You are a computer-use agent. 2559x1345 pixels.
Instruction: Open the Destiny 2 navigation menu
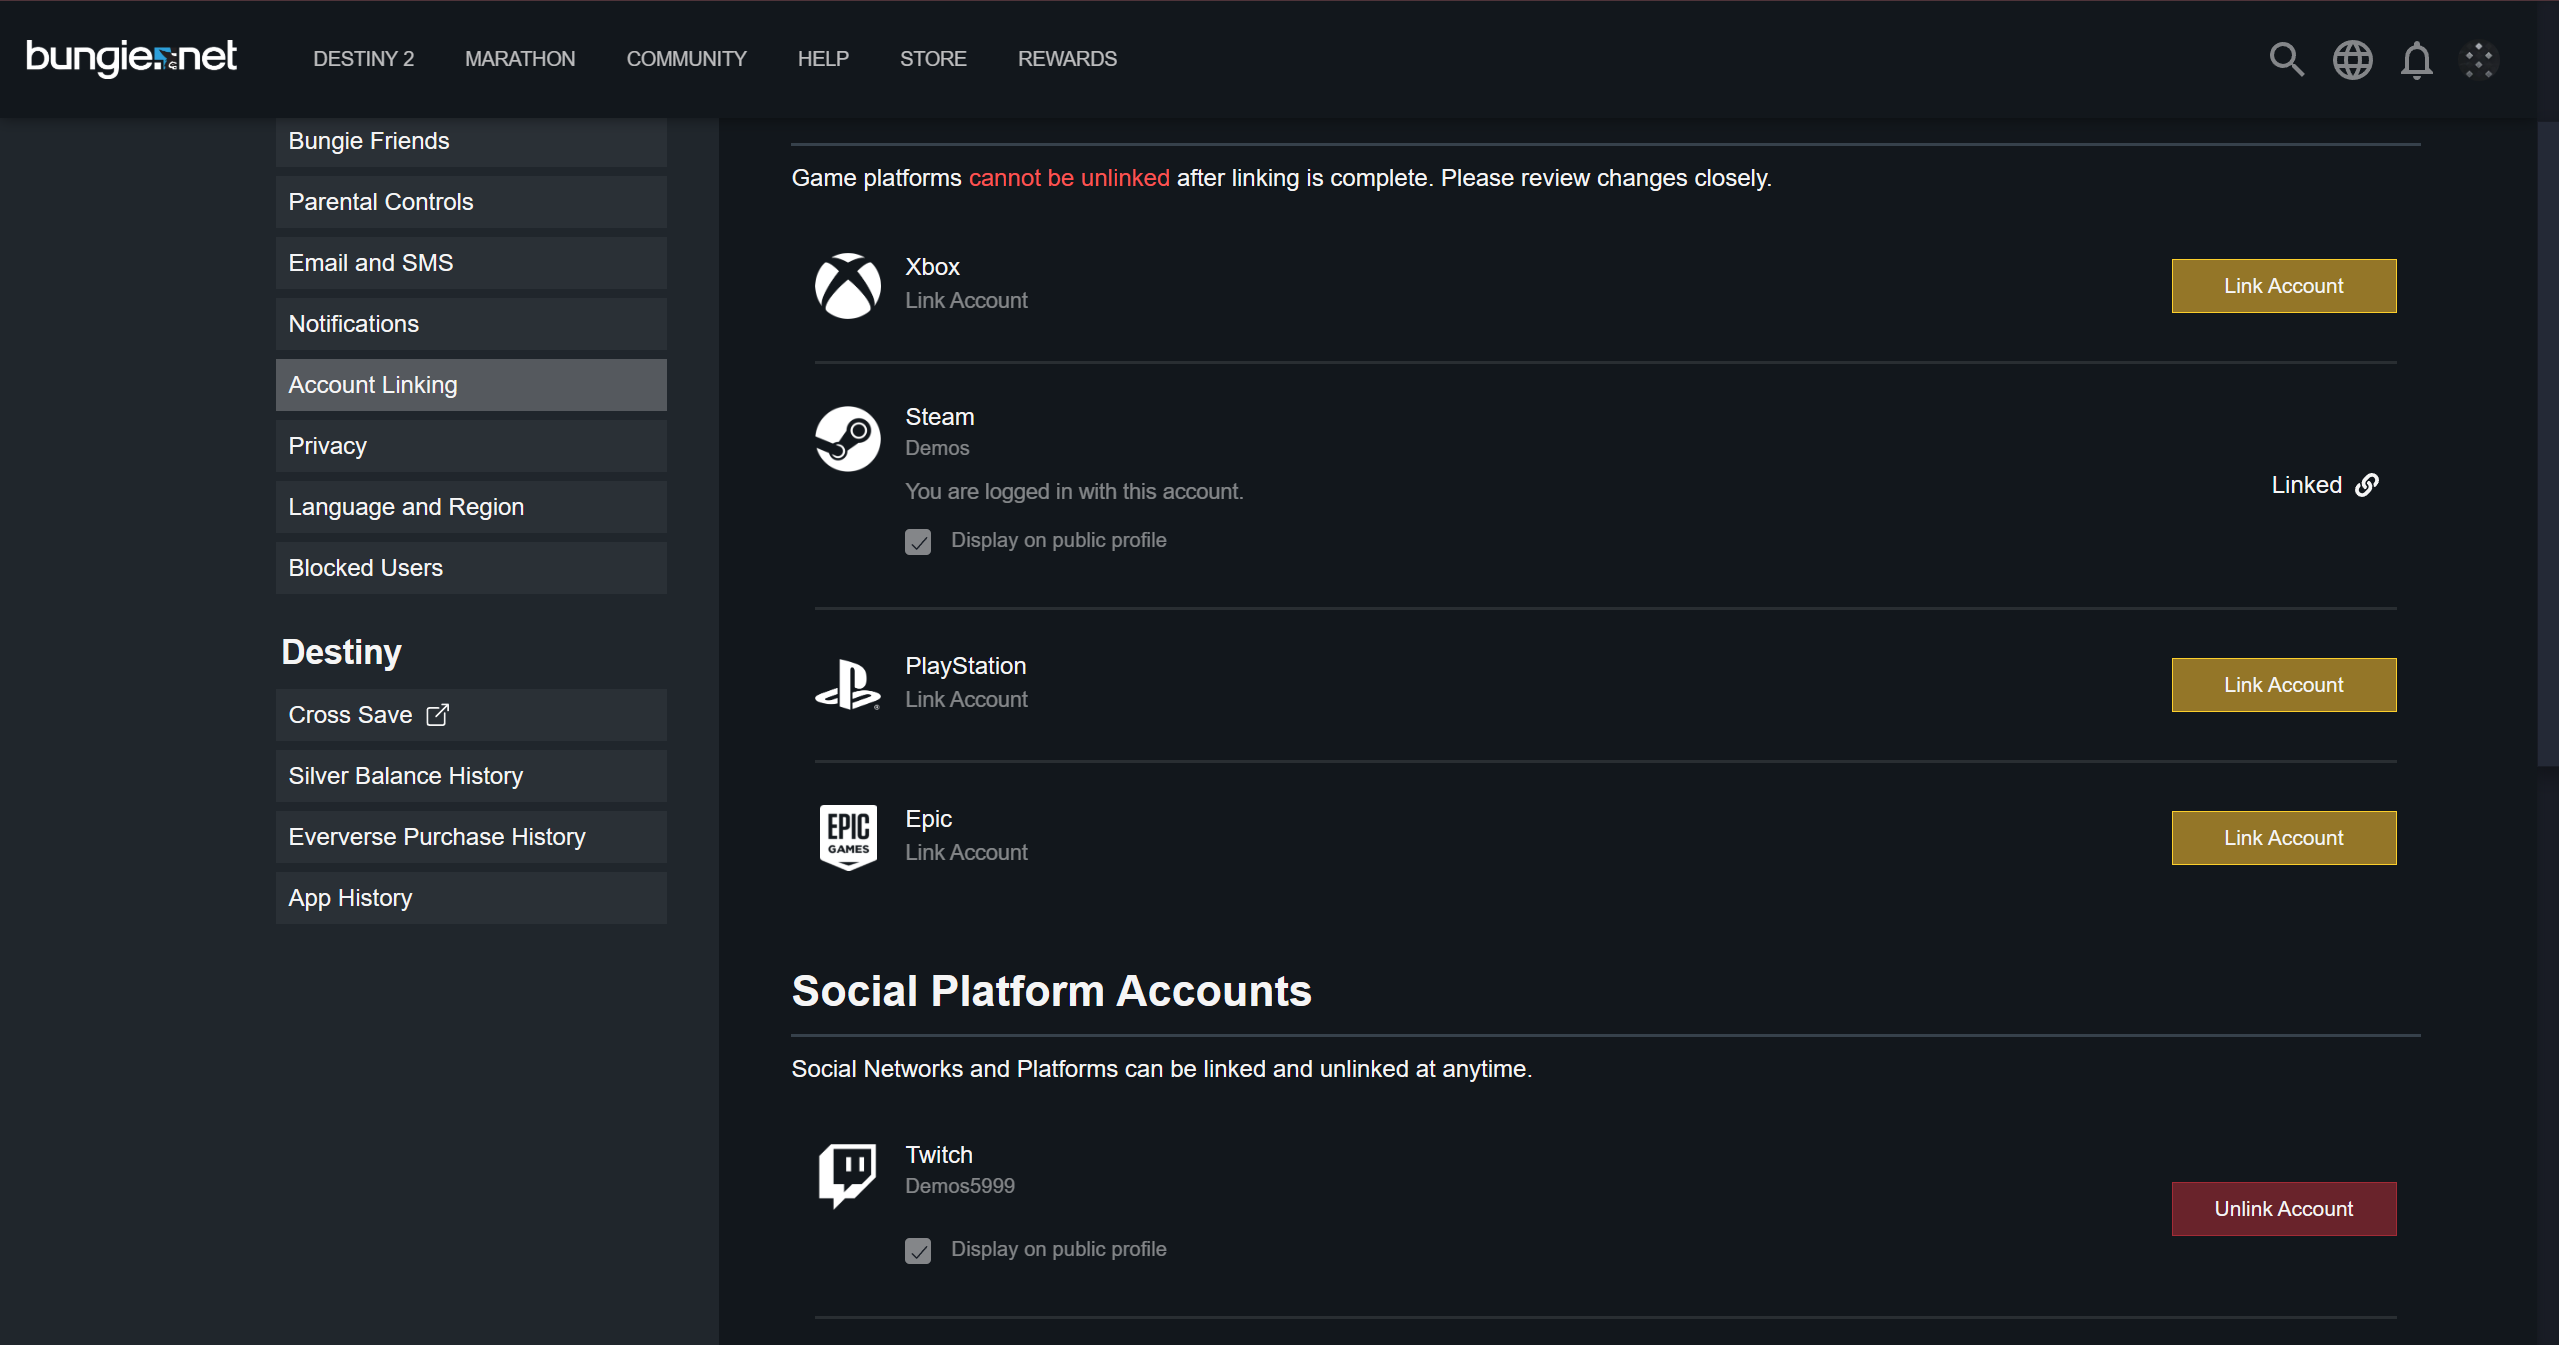tap(363, 59)
